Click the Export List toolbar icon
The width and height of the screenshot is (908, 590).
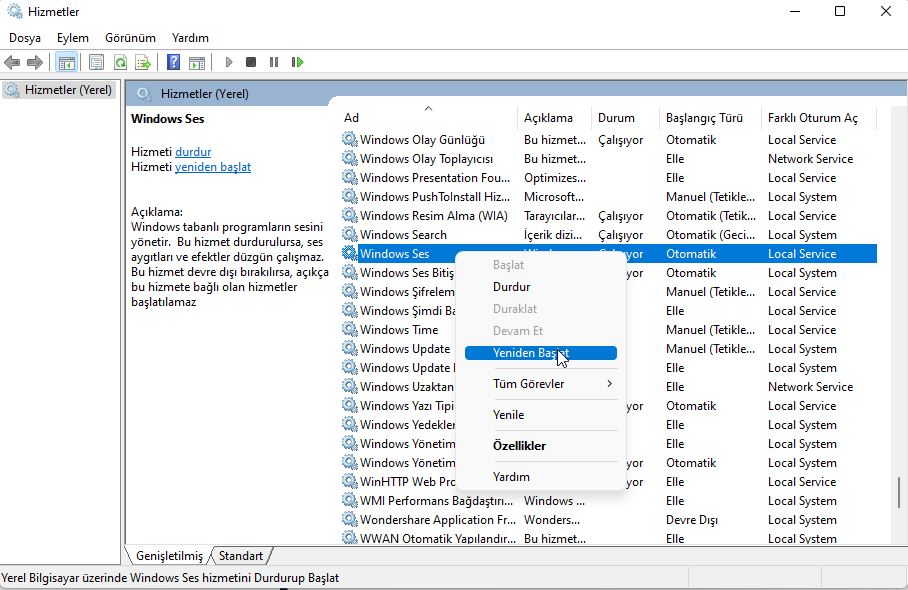142,62
